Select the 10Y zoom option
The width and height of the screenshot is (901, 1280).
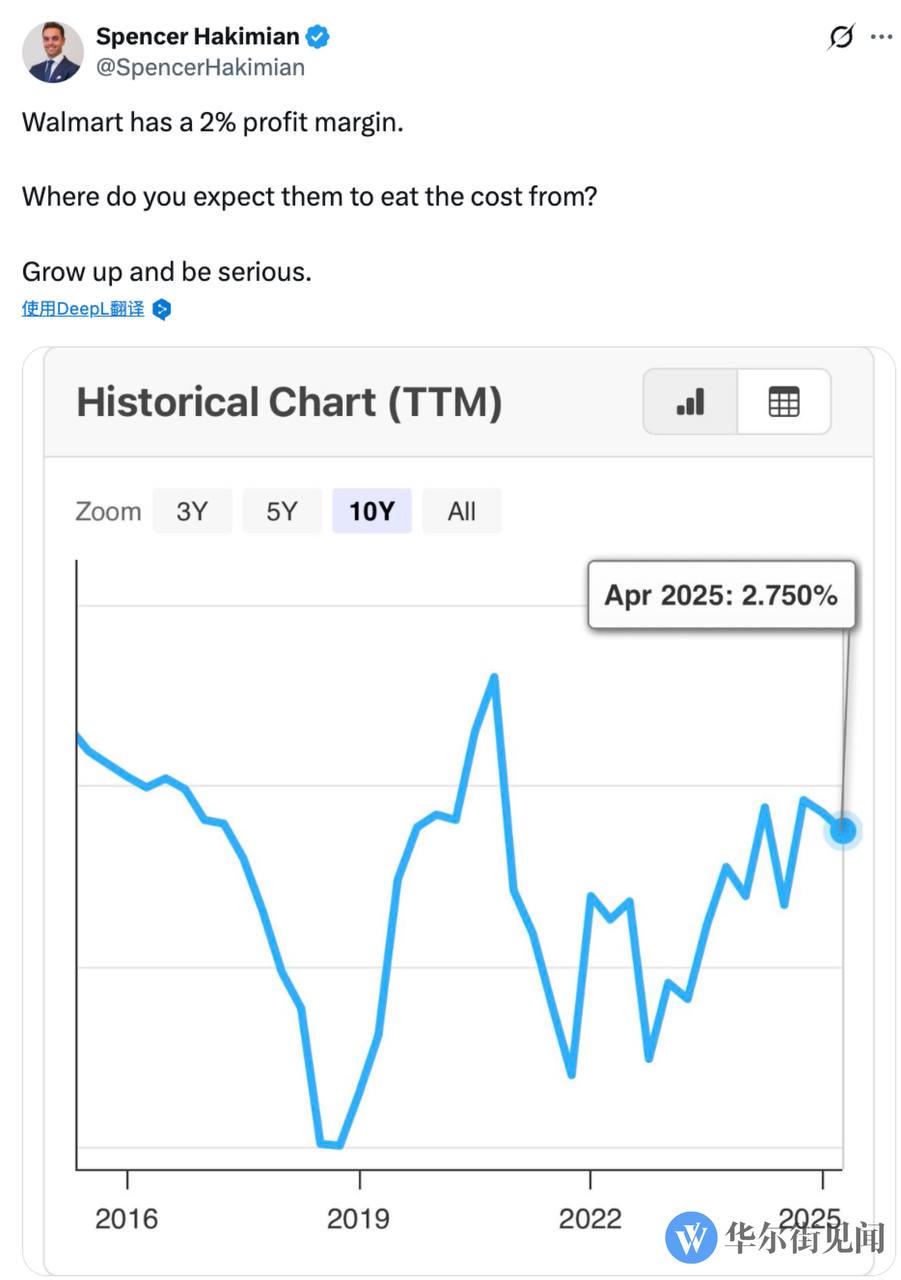tap(371, 511)
